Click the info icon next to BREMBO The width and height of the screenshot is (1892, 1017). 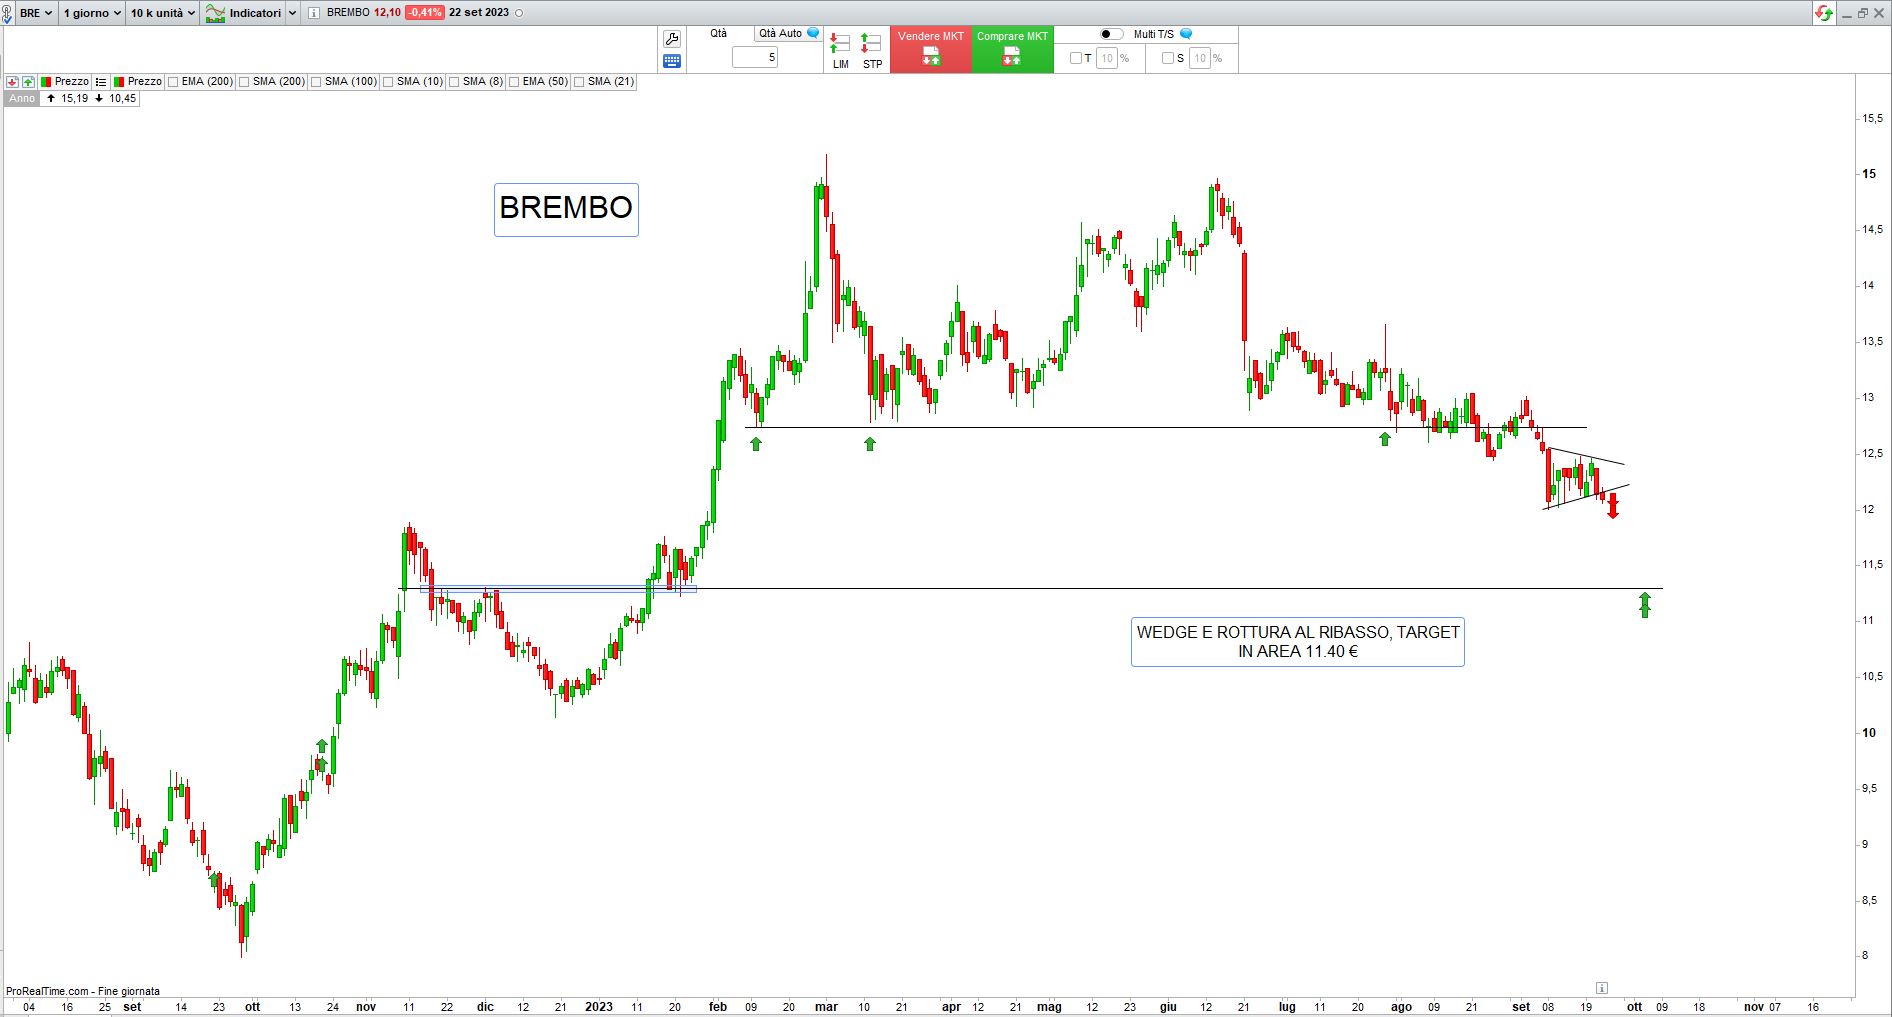[314, 13]
